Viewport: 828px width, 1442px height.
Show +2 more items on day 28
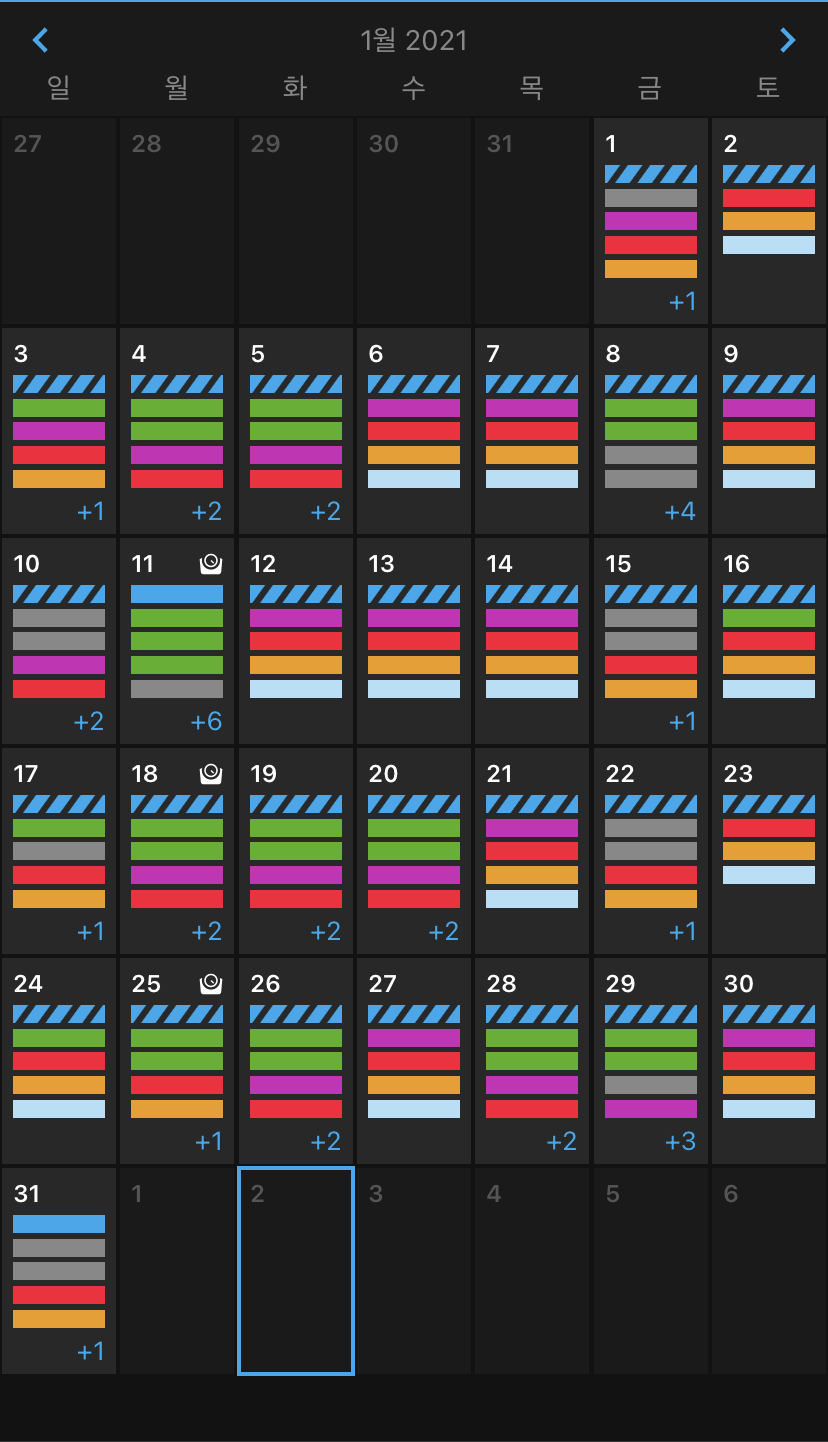pos(562,1142)
